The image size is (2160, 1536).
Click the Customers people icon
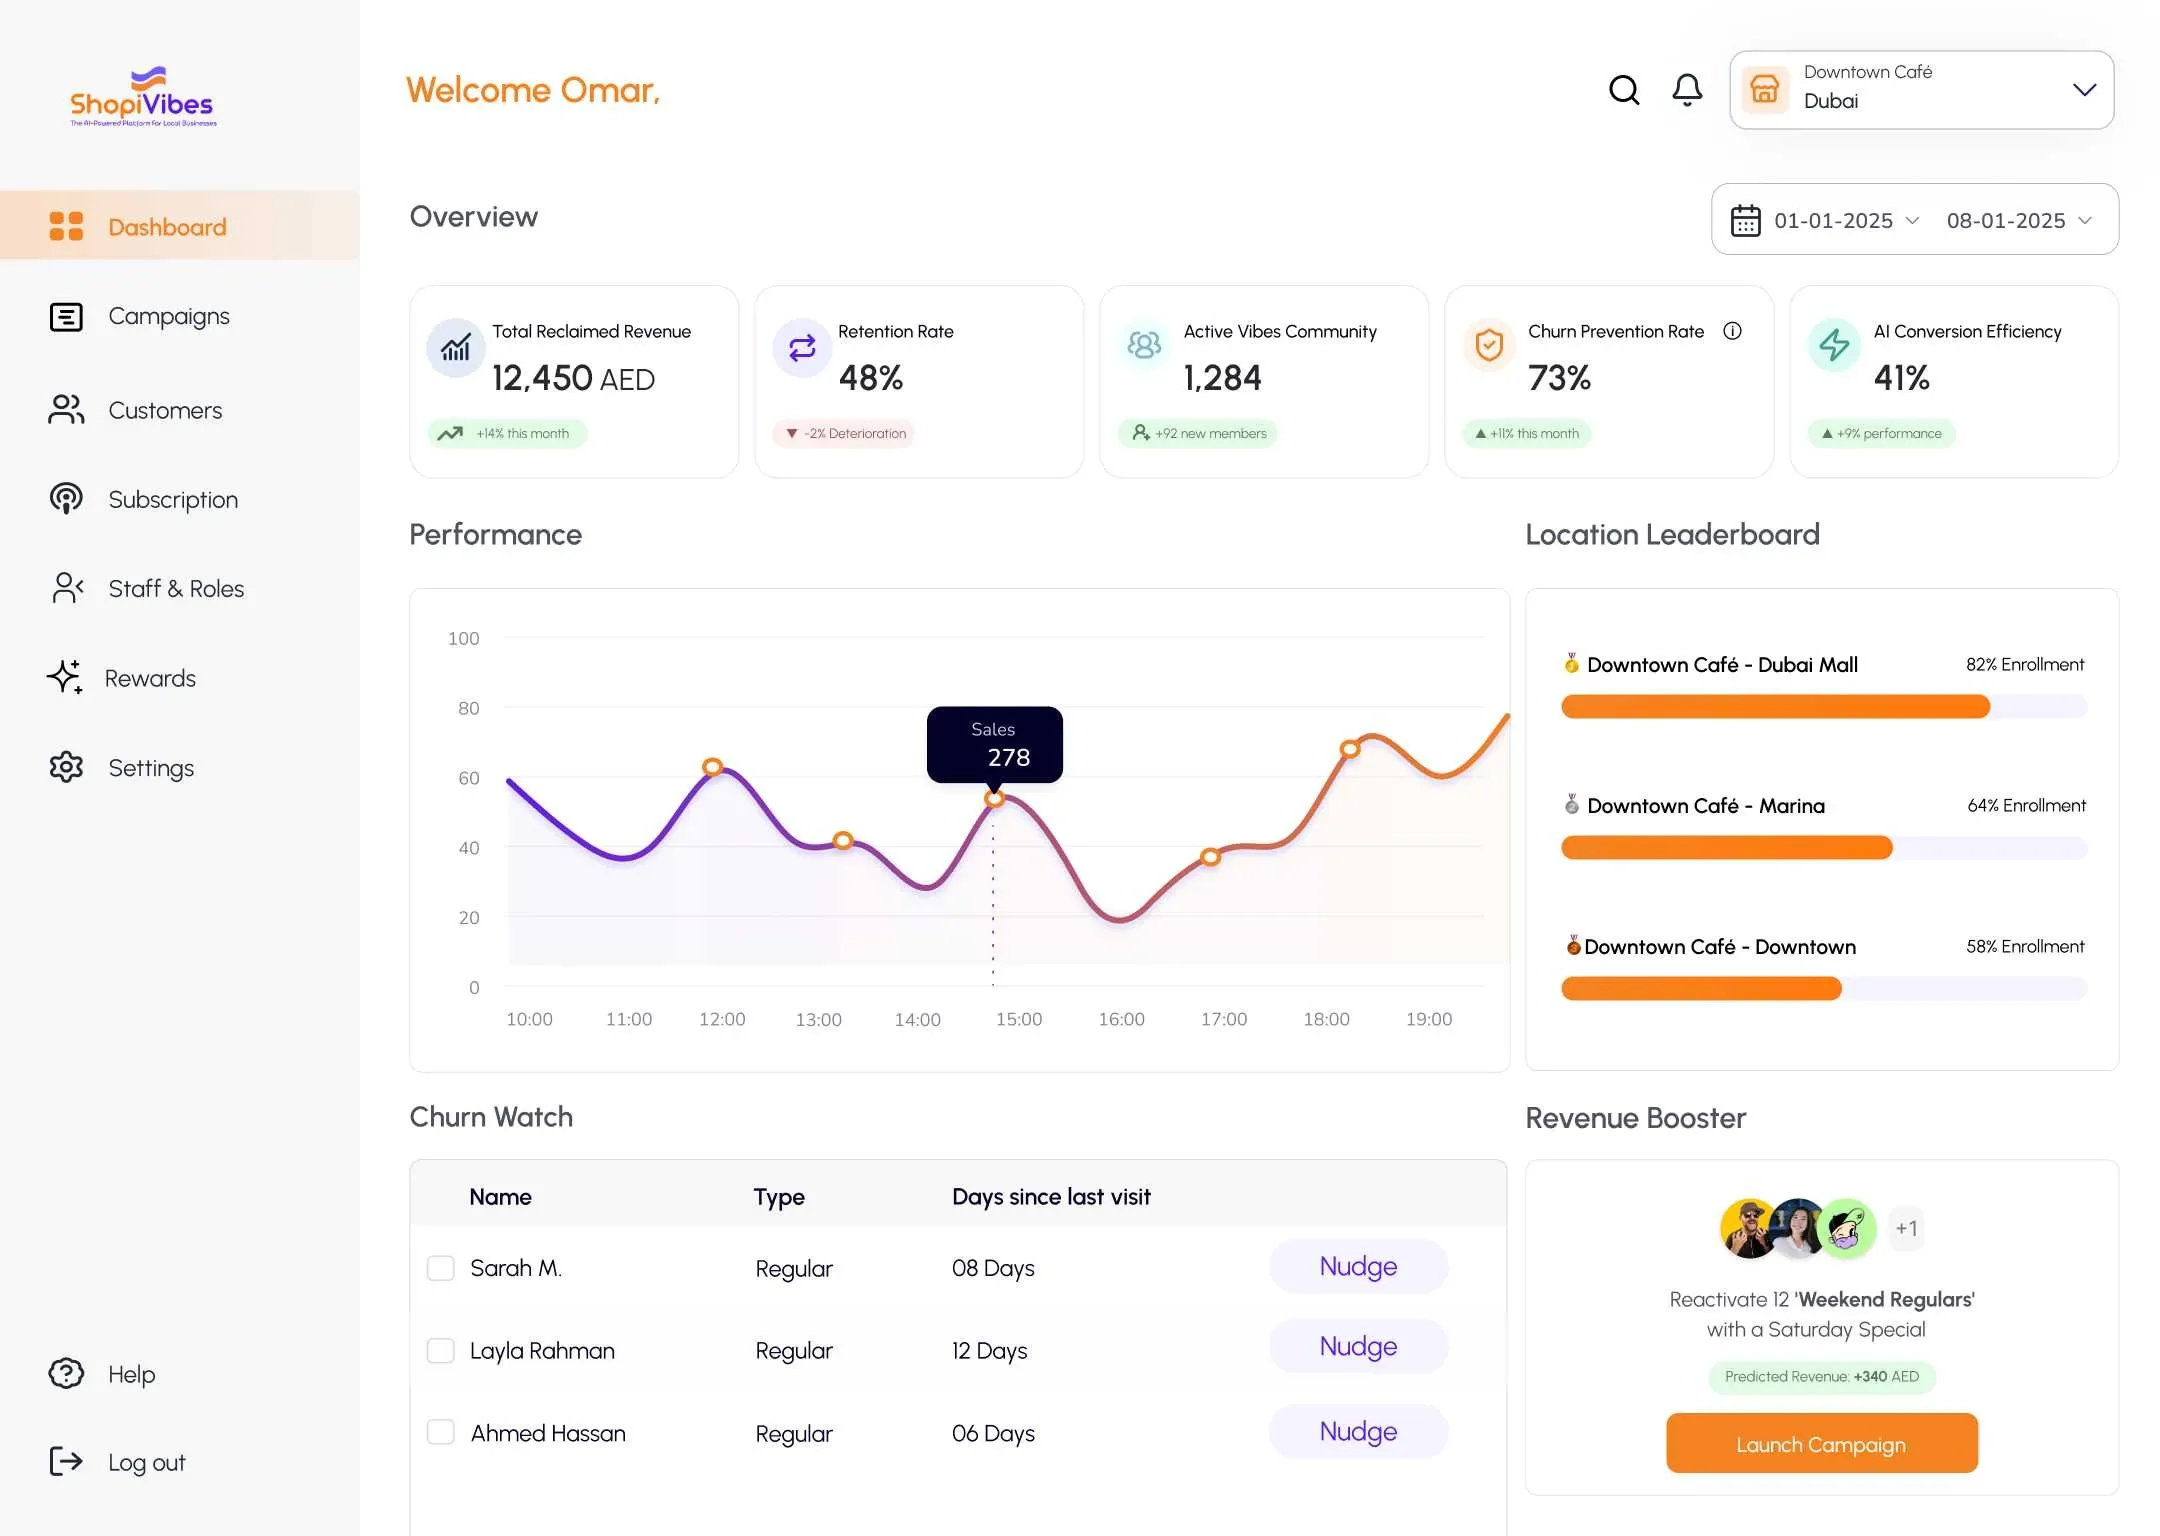click(66, 410)
